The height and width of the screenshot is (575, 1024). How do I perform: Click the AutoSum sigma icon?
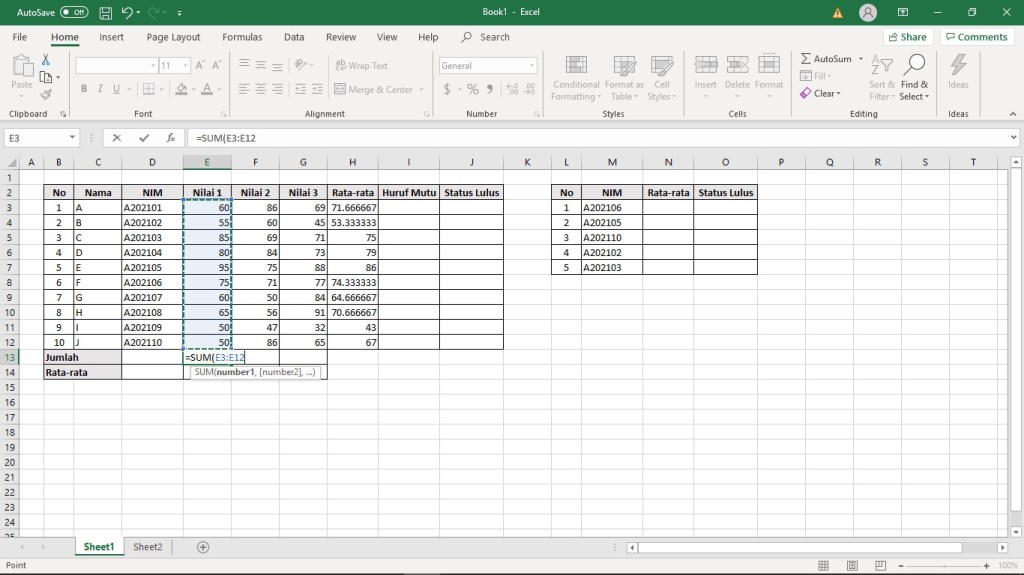point(806,59)
